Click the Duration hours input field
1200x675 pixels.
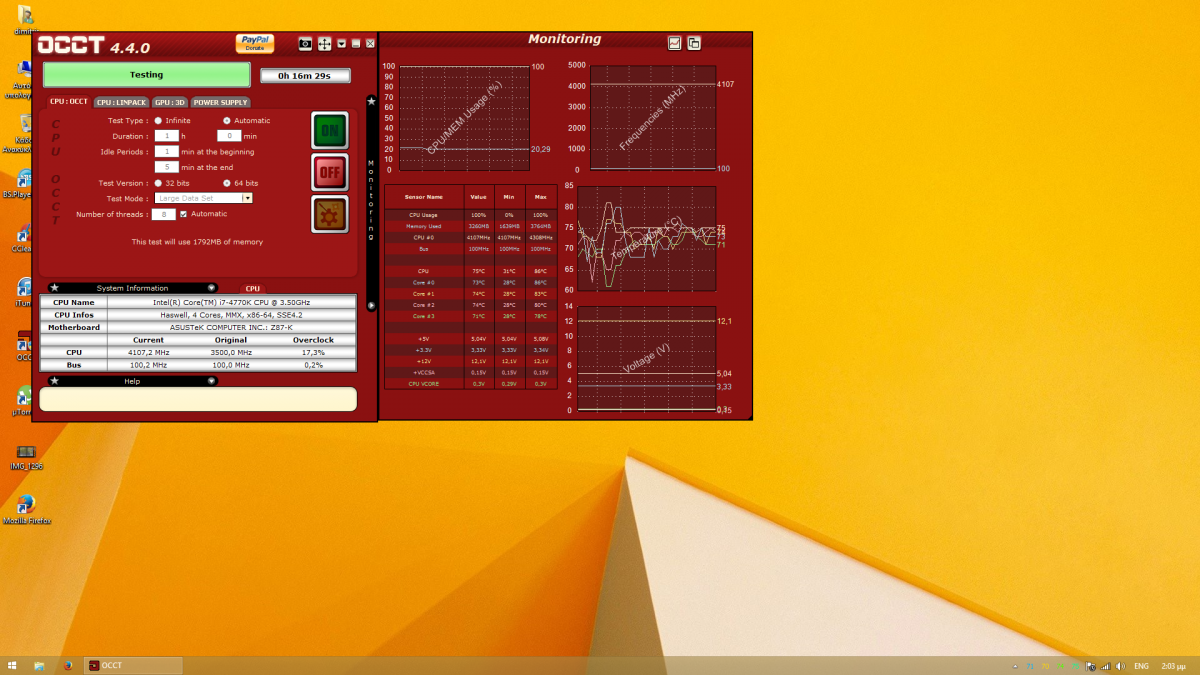[x=167, y=135]
